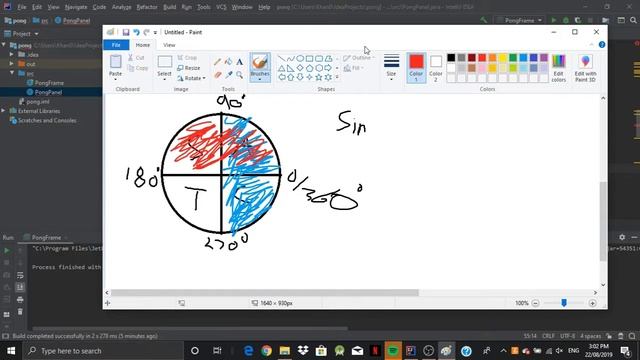Screen dimensions: 640x360
Task: Pick the yellow color swatch
Action: 502,58
